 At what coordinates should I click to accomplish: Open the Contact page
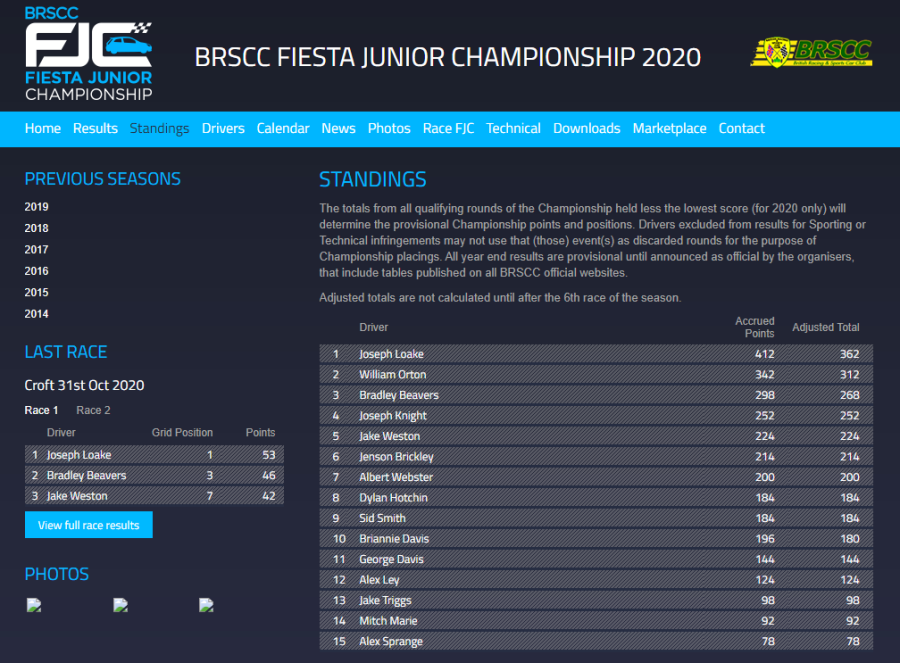click(741, 128)
